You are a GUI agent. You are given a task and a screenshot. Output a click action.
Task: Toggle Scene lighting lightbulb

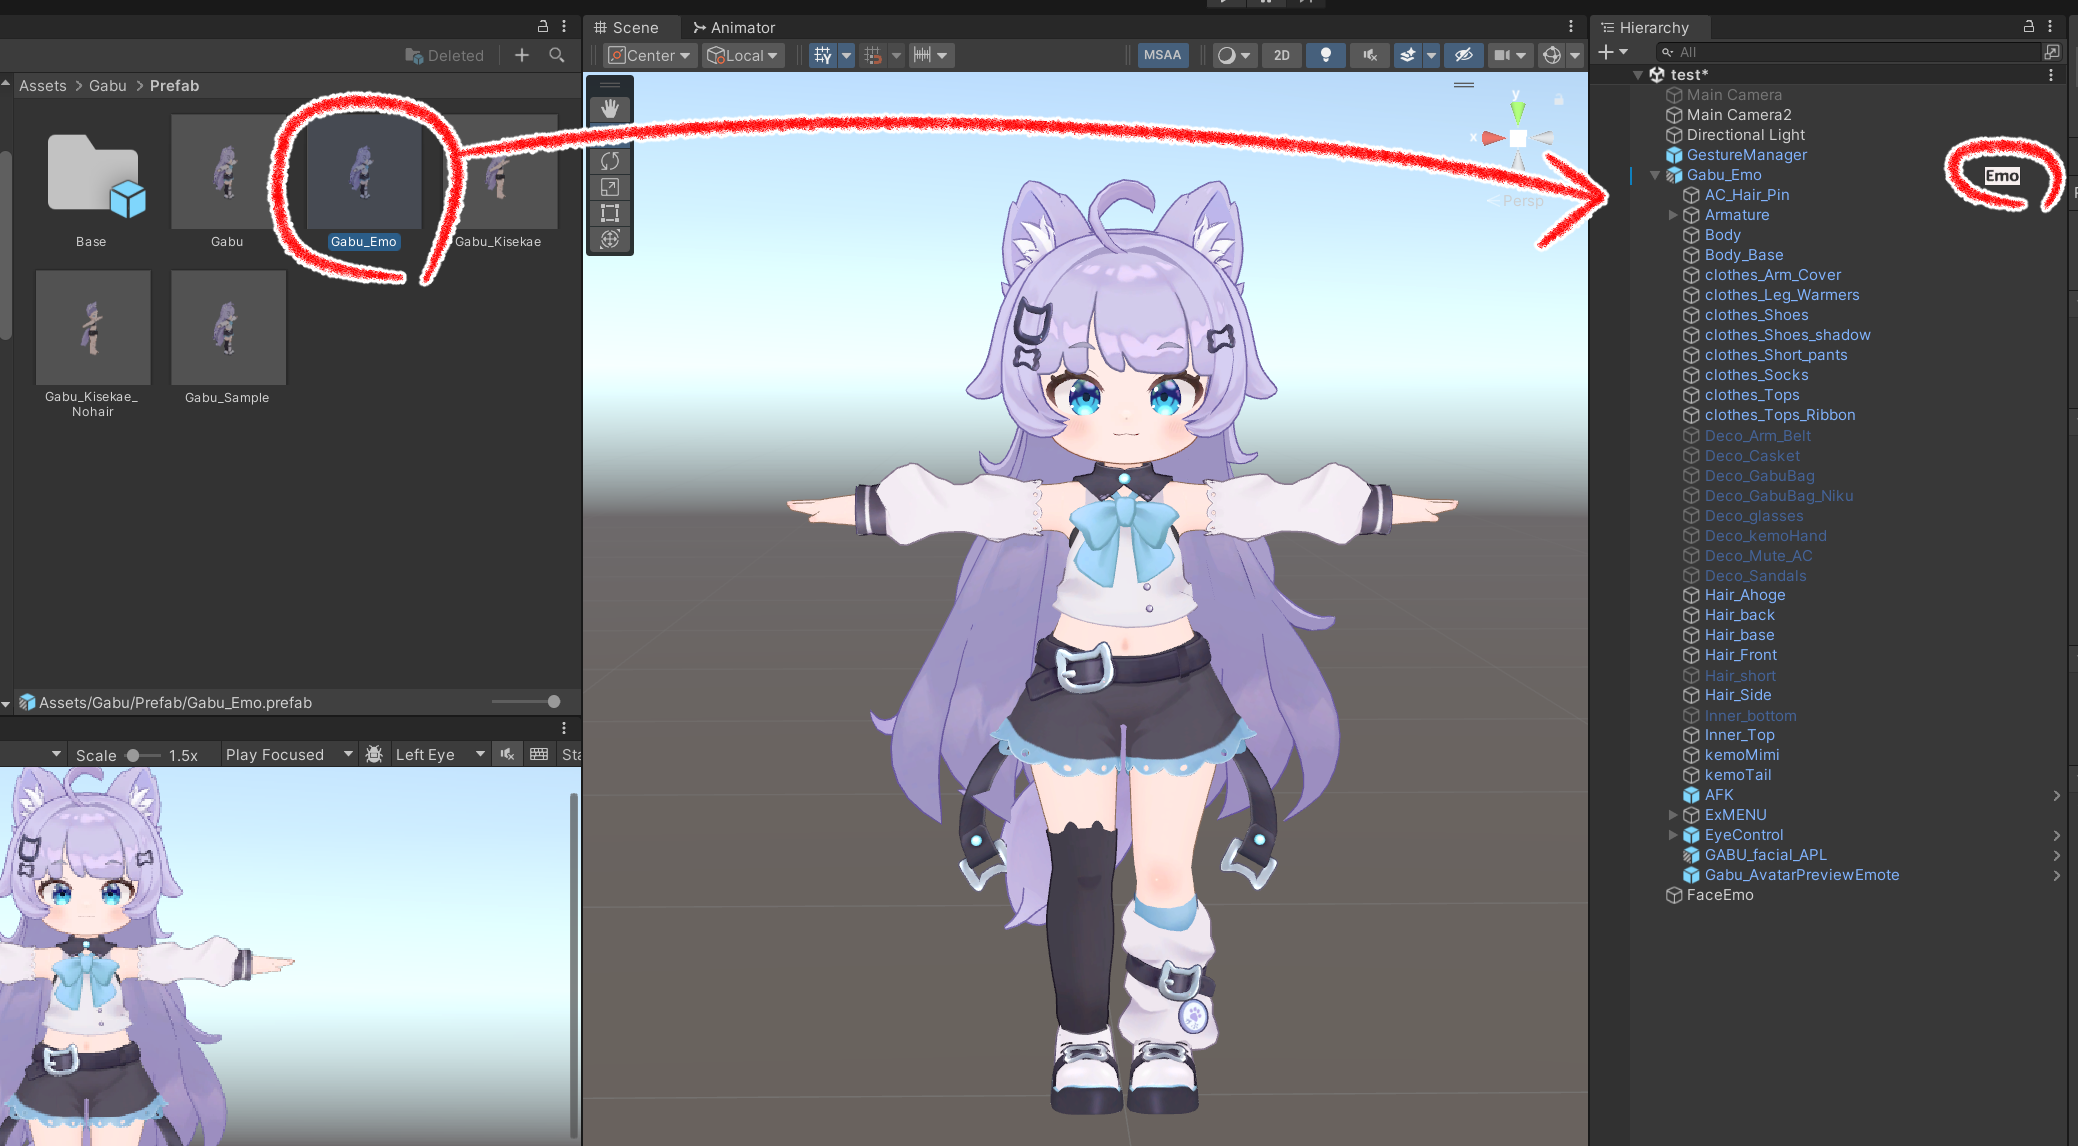[x=1325, y=56]
